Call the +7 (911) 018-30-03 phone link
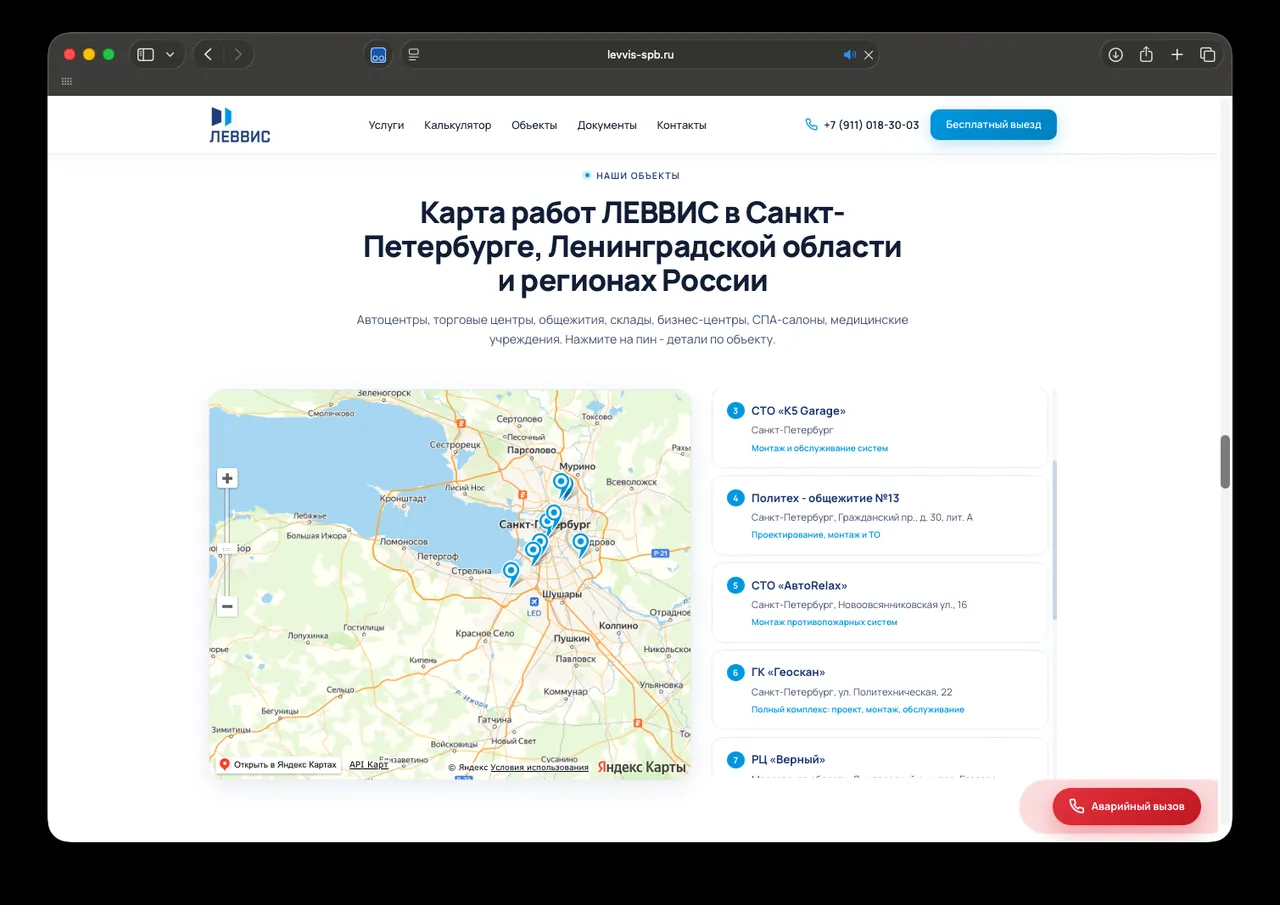The width and height of the screenshot is (1280, 905). (x=871, y=125)
